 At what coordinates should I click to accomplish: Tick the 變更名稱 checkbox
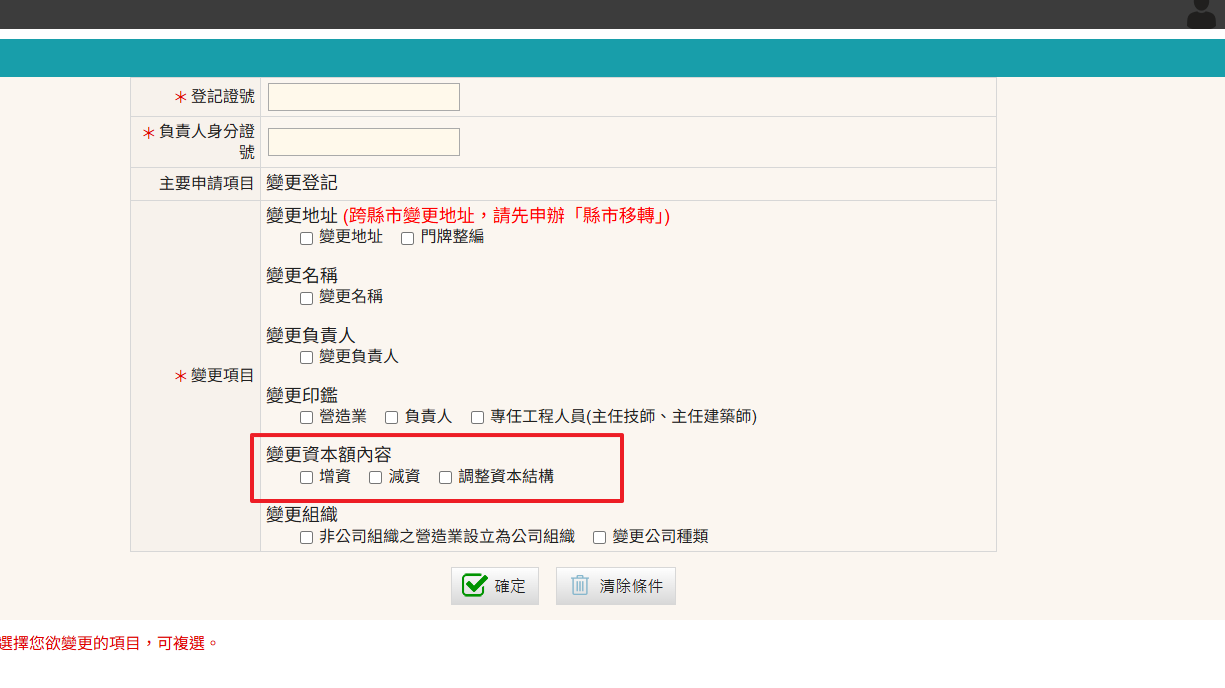[x=307, y=298]
